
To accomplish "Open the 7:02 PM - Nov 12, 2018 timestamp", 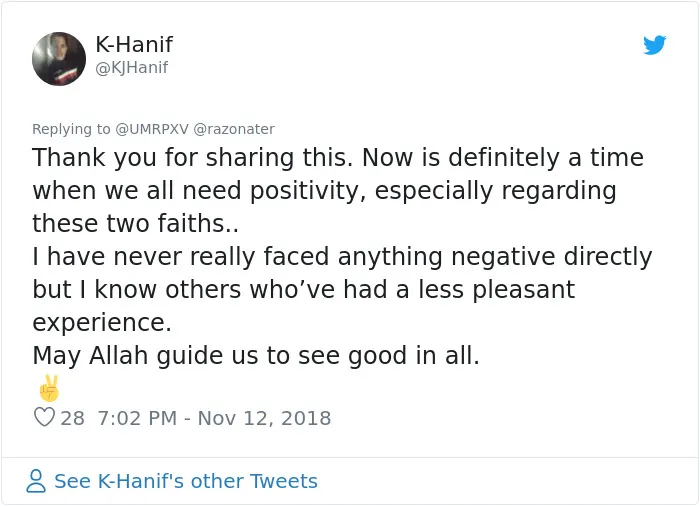I will coord(214,418).
